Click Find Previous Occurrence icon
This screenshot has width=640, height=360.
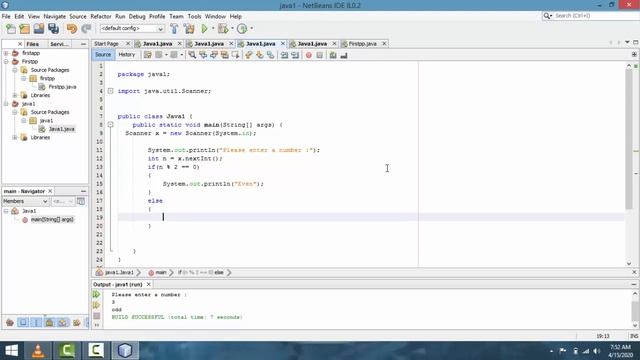tap(203, 55)
